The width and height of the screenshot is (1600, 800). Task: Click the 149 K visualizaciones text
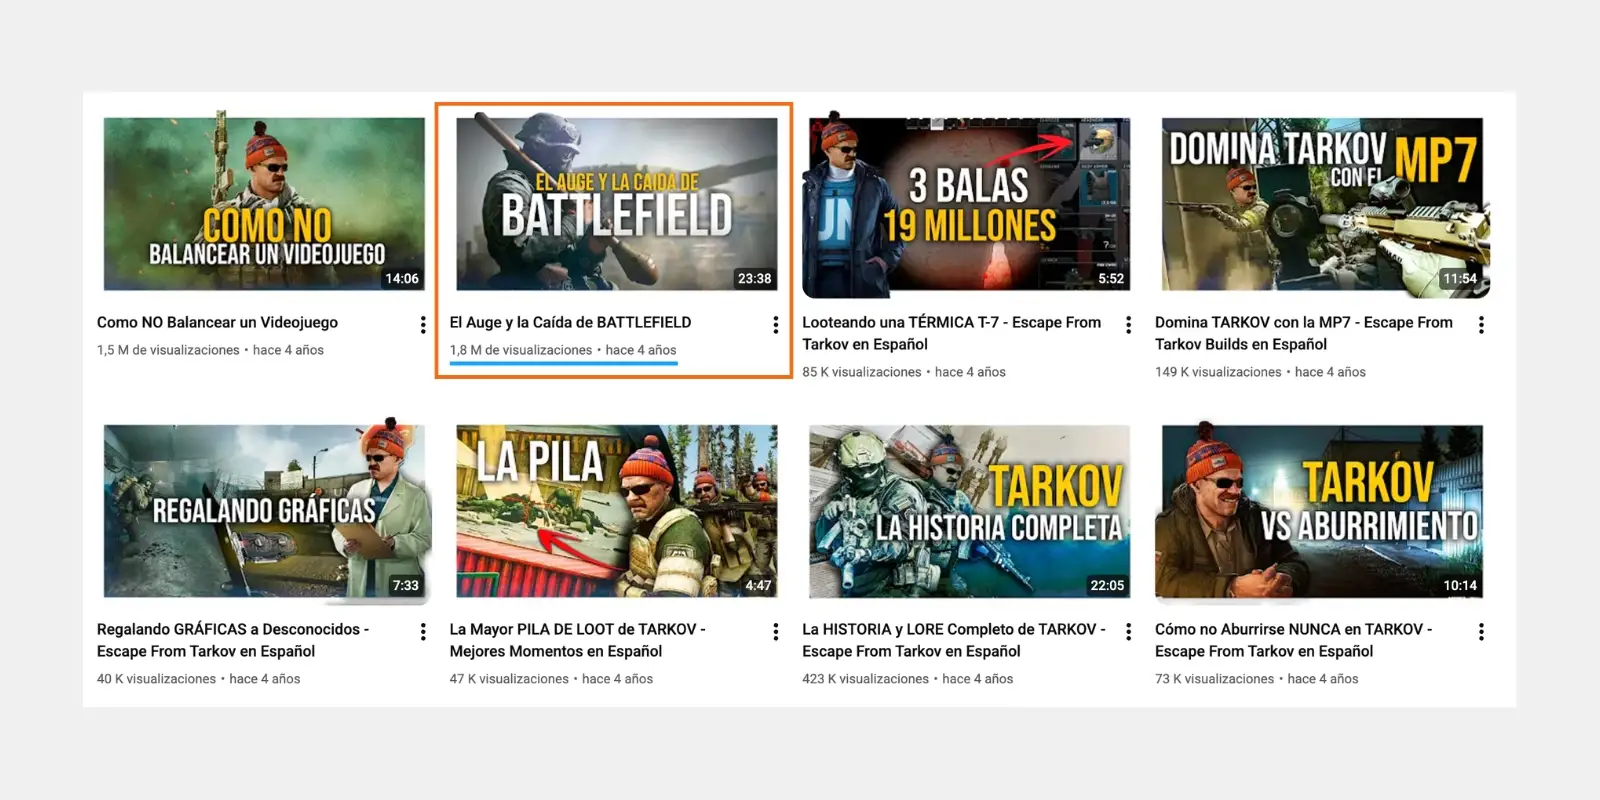pos(1218,372)
